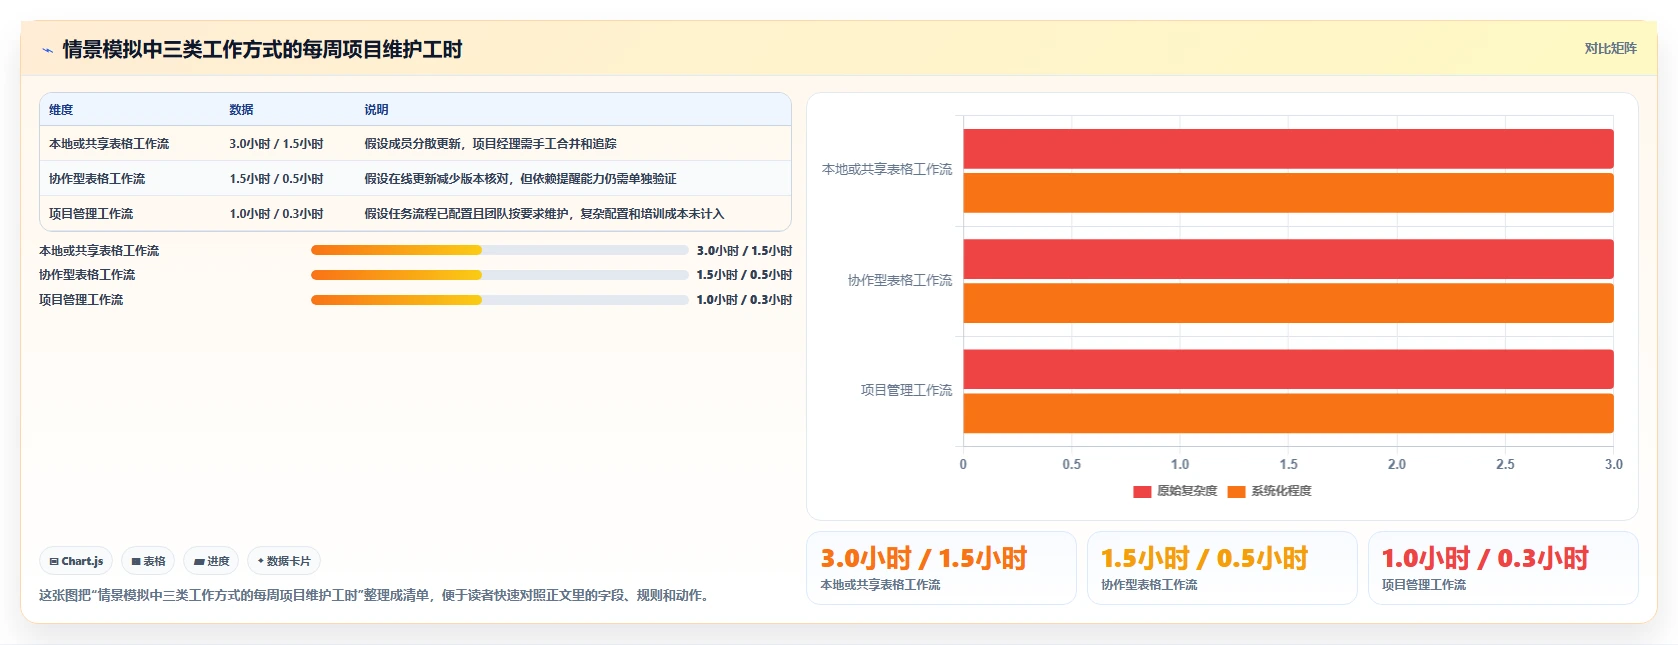Click the 1.0 tick on the x-axis
The height and width of the screenshot is (645, 1678).
(x=1180, y=465)
